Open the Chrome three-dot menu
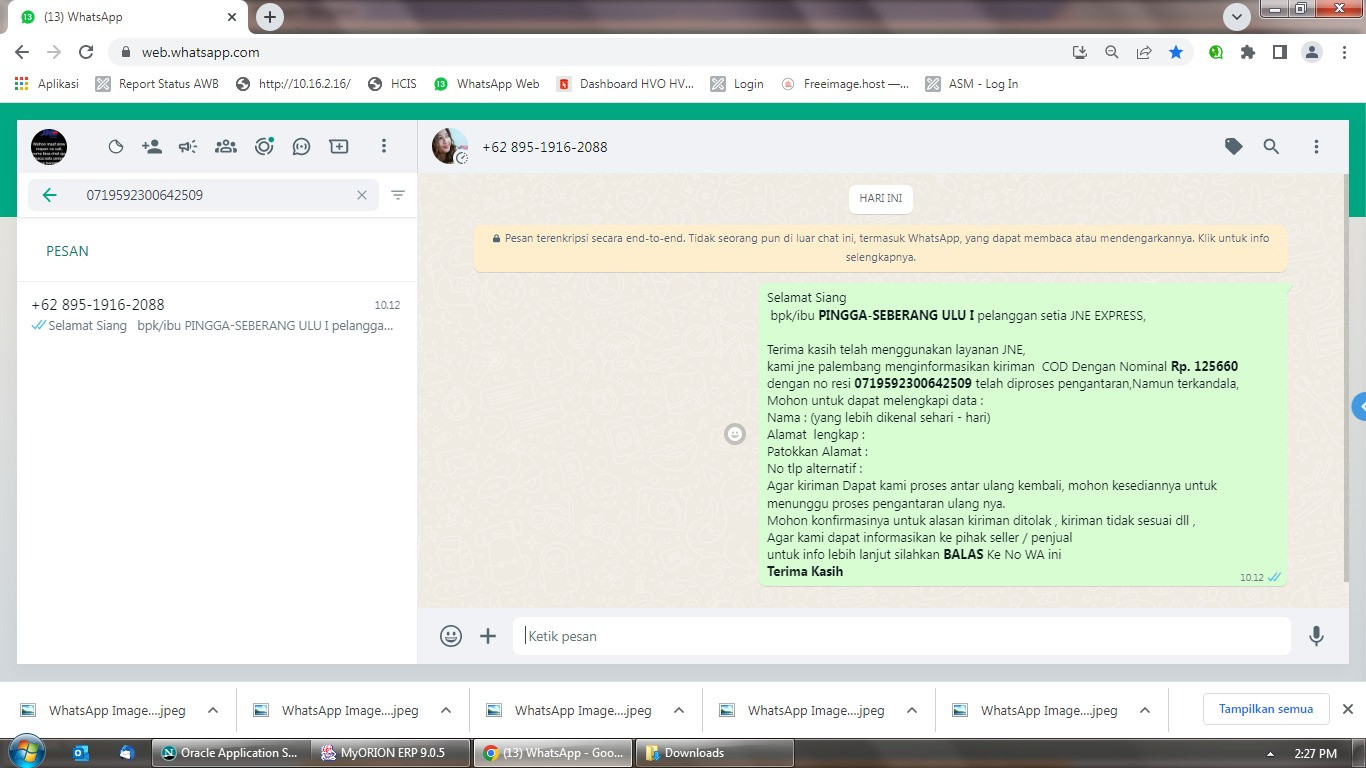This screenshot has height=768, width=1366. pos(1344,52)
